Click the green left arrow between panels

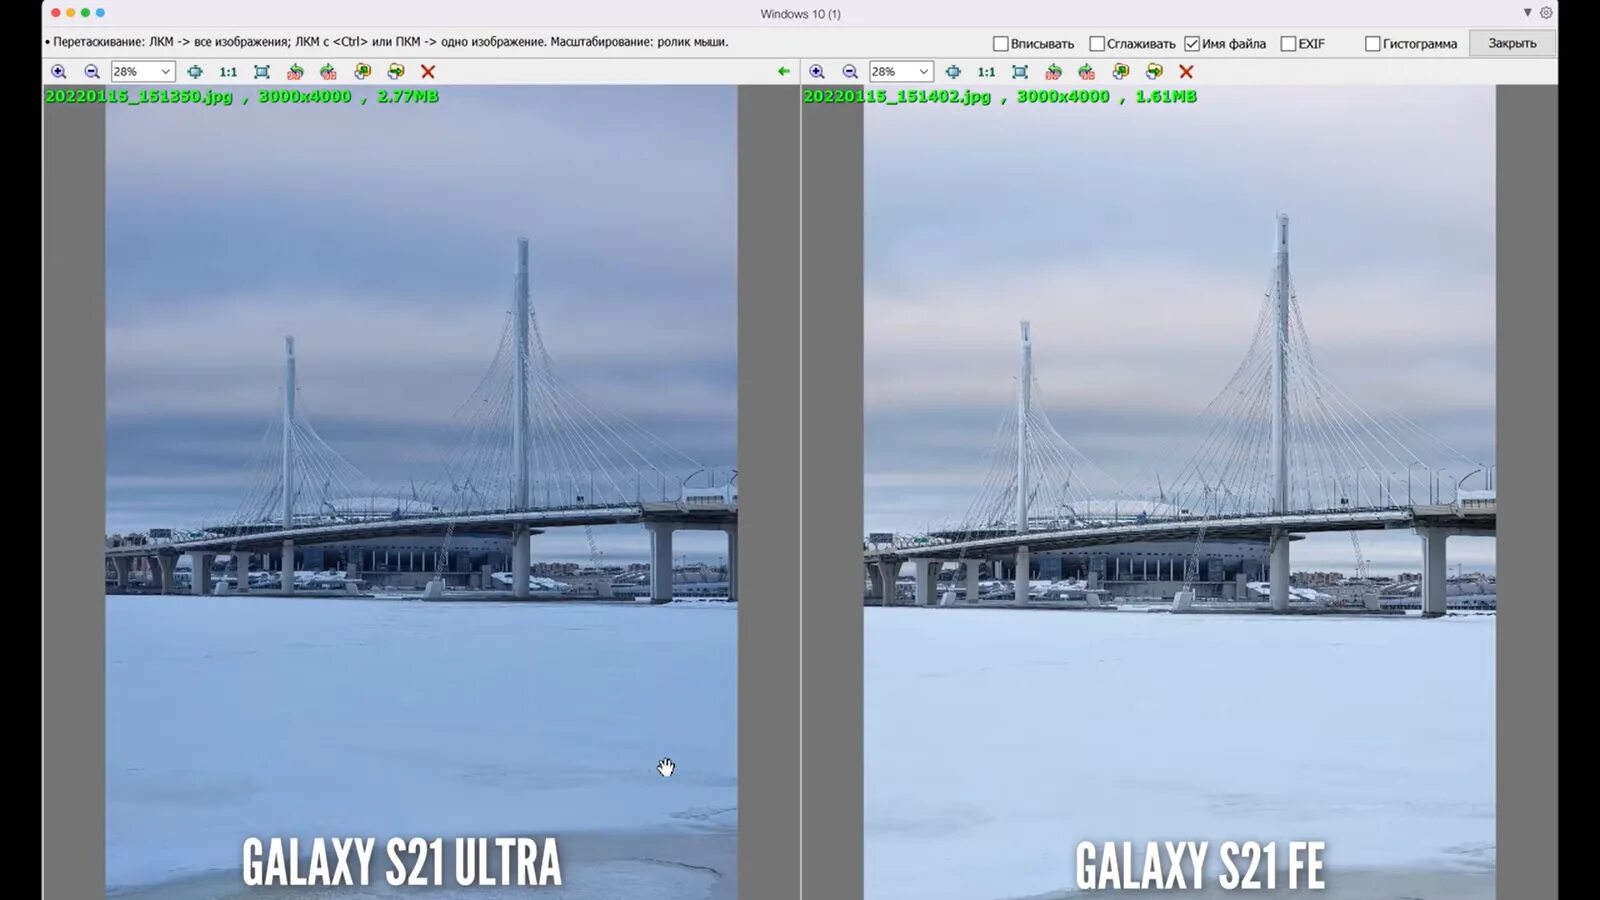(784, 72)
